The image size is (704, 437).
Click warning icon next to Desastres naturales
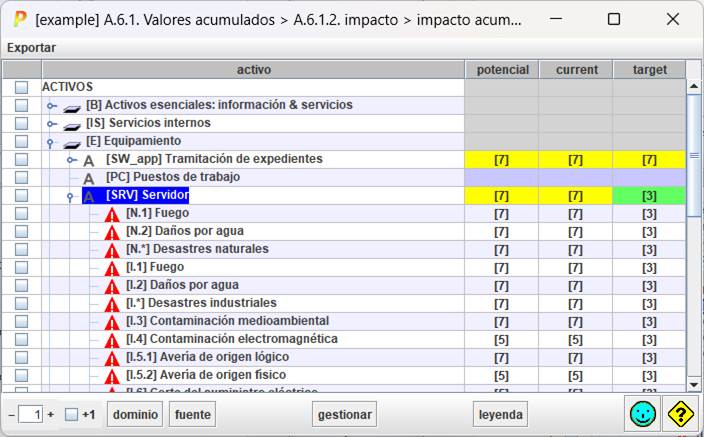112,250
